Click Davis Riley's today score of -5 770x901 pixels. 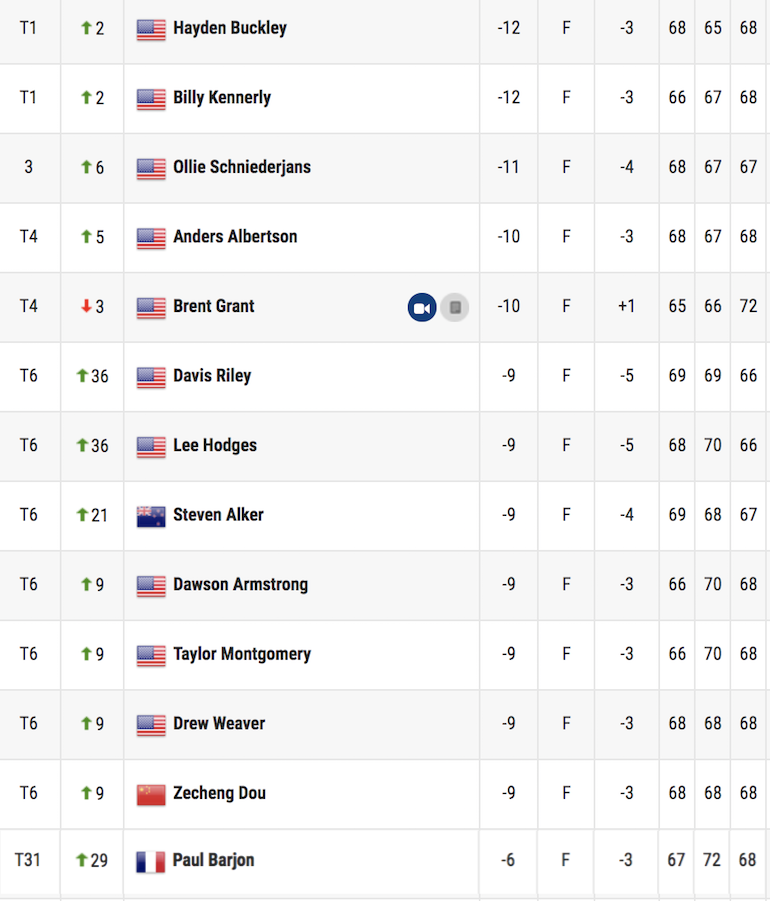[626, 376]
